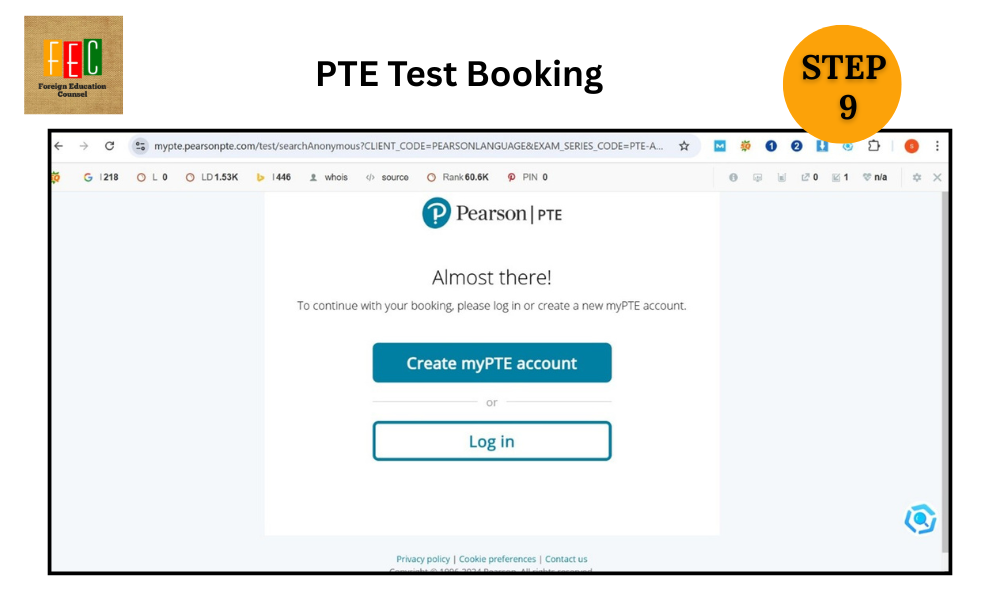1000x600 pixels.
Task: Click the page's vertical scrollbar
Action: tap(945, 370)
